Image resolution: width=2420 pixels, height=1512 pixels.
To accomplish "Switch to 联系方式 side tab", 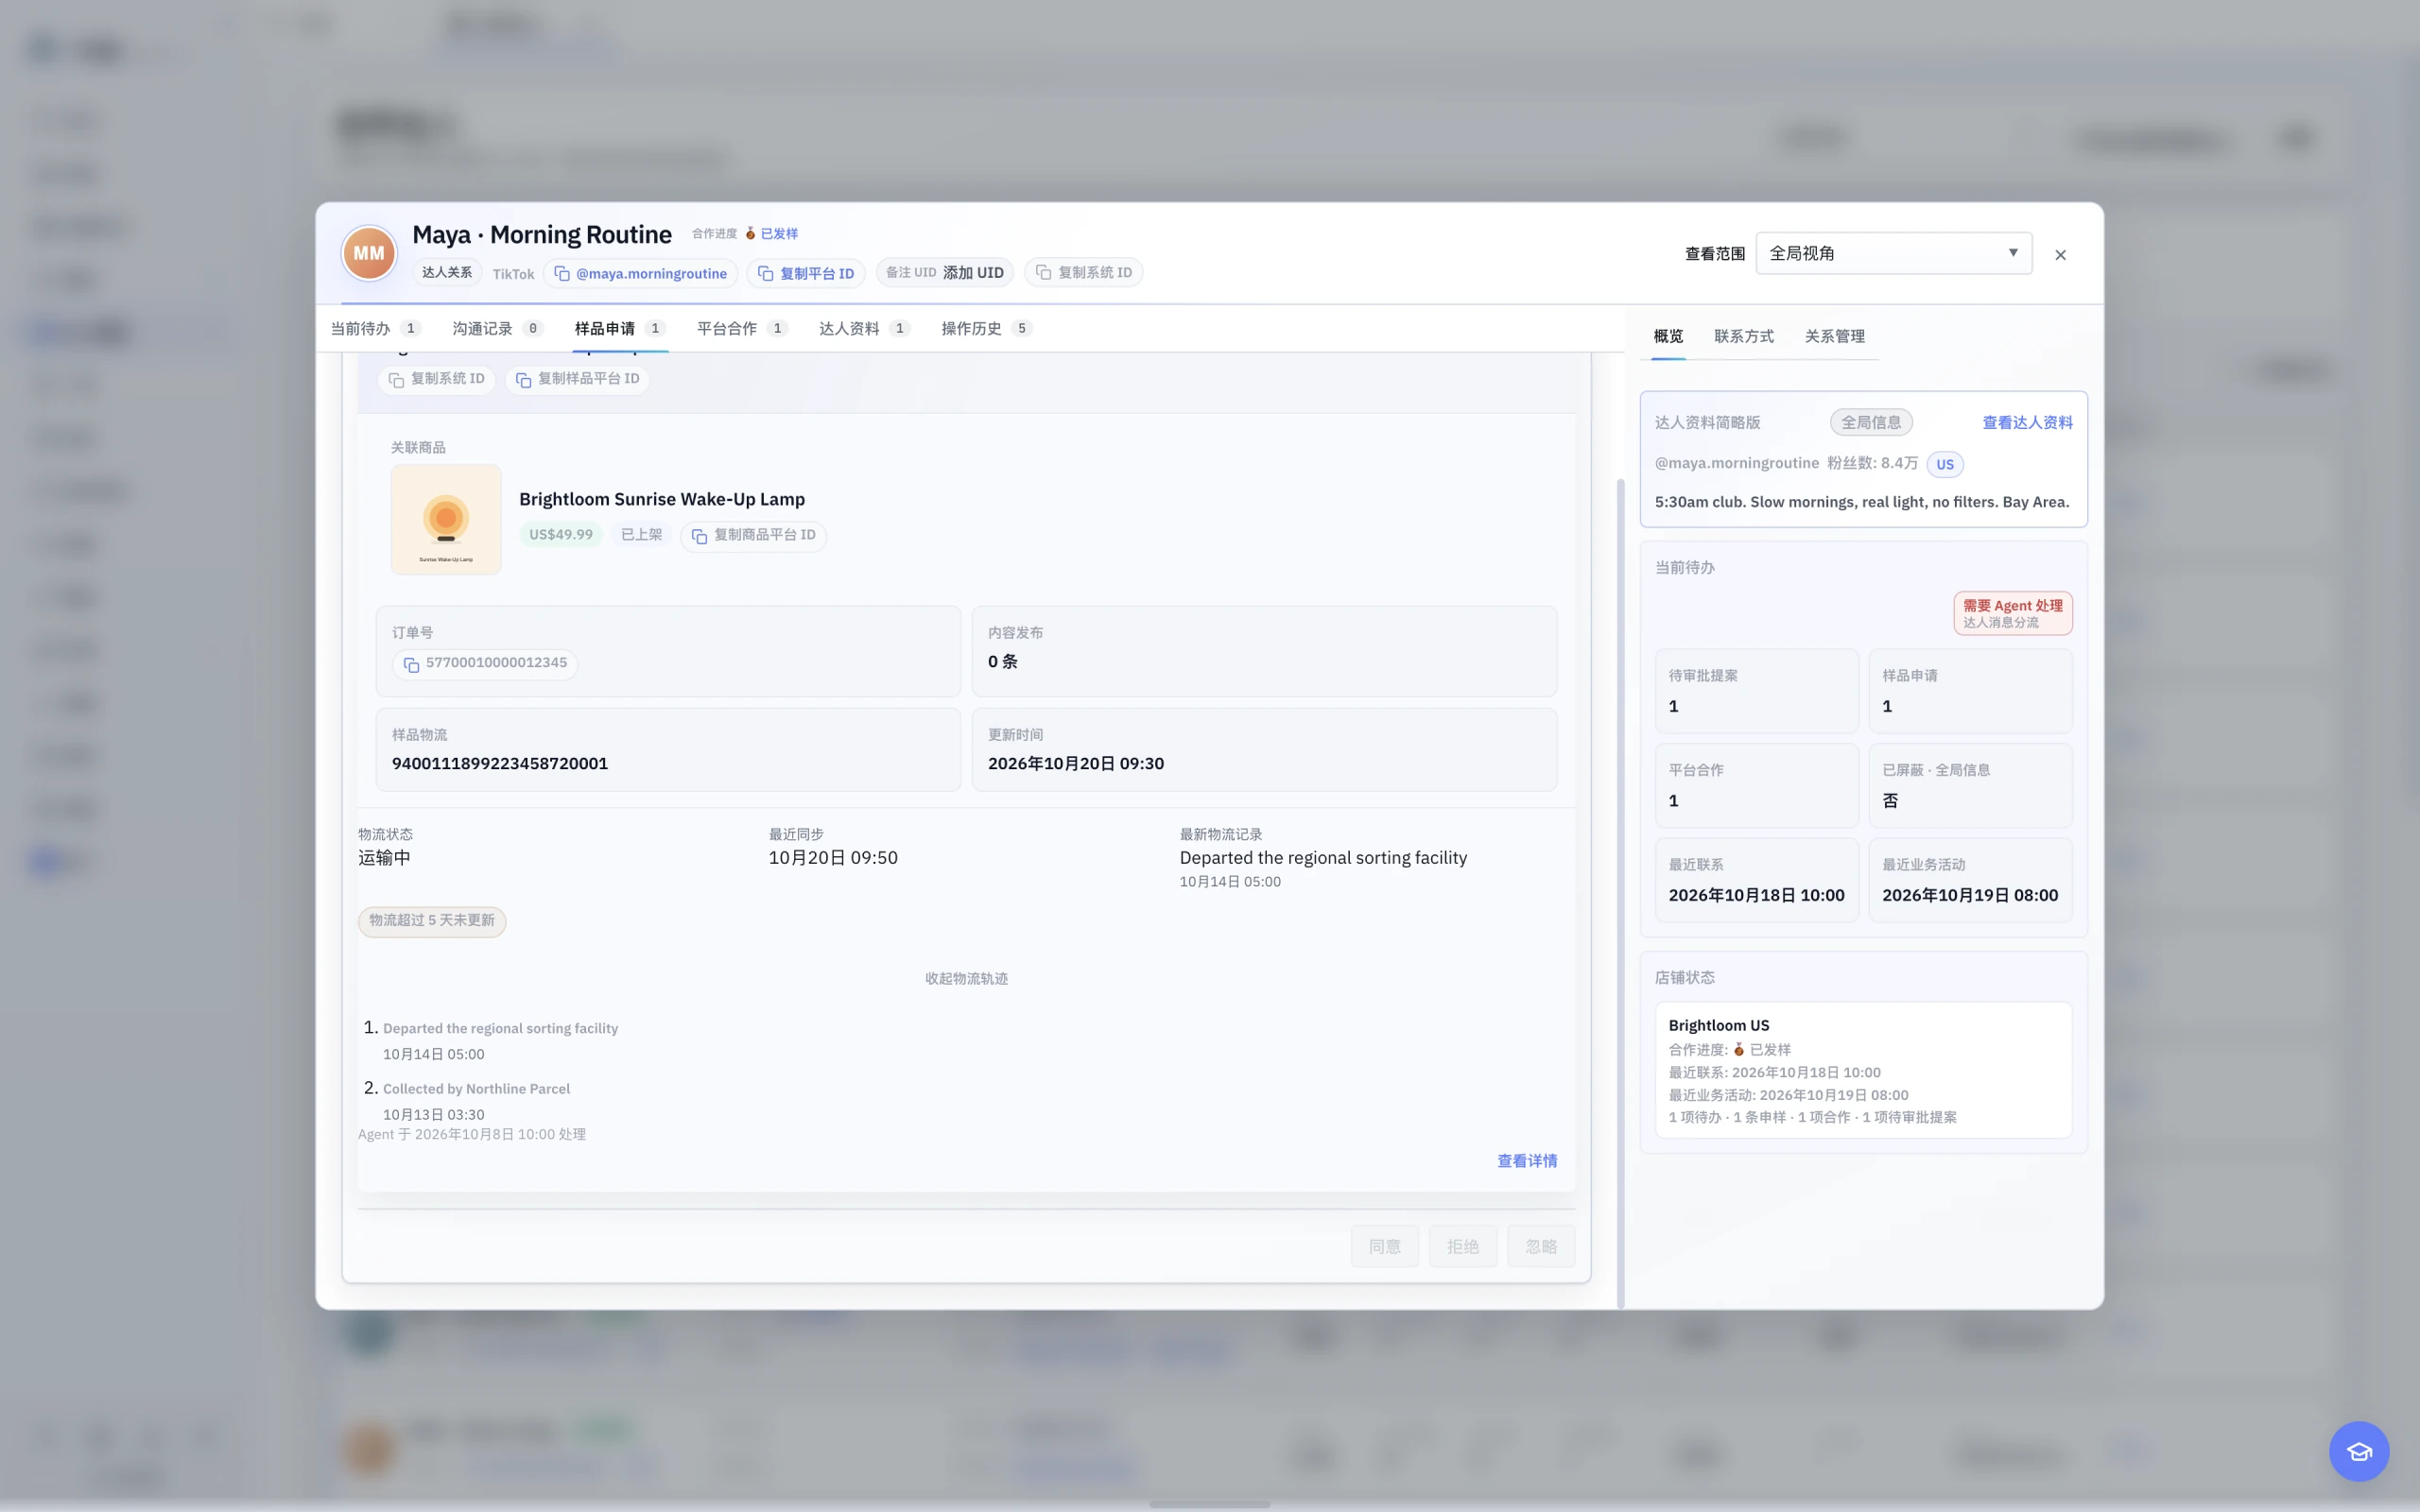I will pyautogui.click(x=1743, y=336).
